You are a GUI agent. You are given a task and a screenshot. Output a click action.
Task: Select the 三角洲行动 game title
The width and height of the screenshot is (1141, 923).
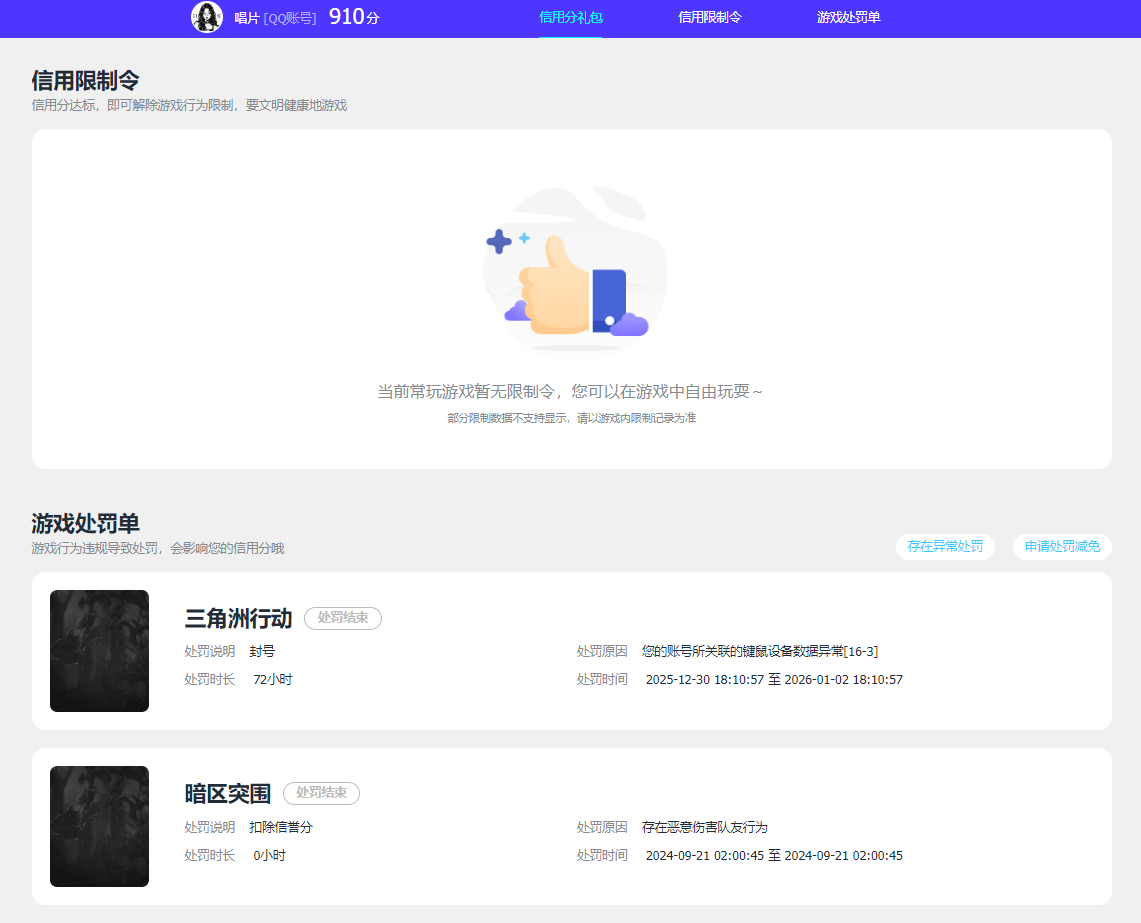click(x=238, y=619)
